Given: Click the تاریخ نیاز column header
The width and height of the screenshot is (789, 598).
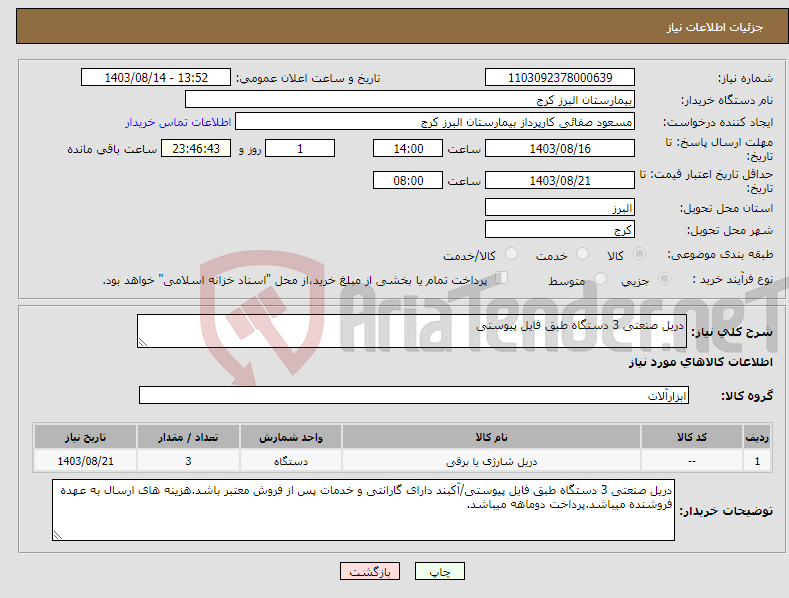Looking at the screenshot, I should pyautogui.click(x=86, y=437).
